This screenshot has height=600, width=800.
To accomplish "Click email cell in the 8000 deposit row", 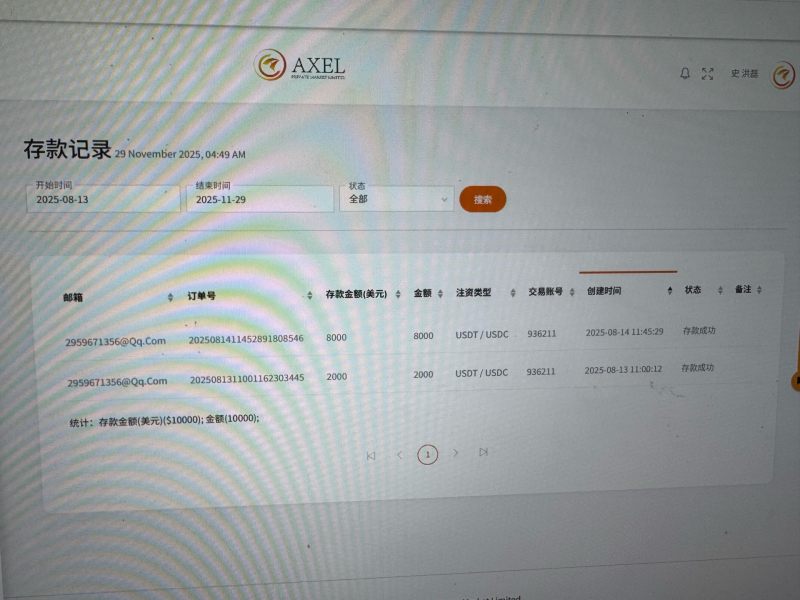I will coord(115,341).
